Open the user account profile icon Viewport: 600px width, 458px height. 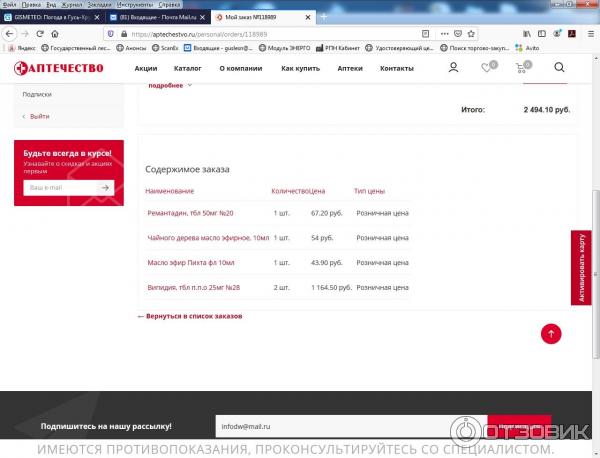(453, 68)
